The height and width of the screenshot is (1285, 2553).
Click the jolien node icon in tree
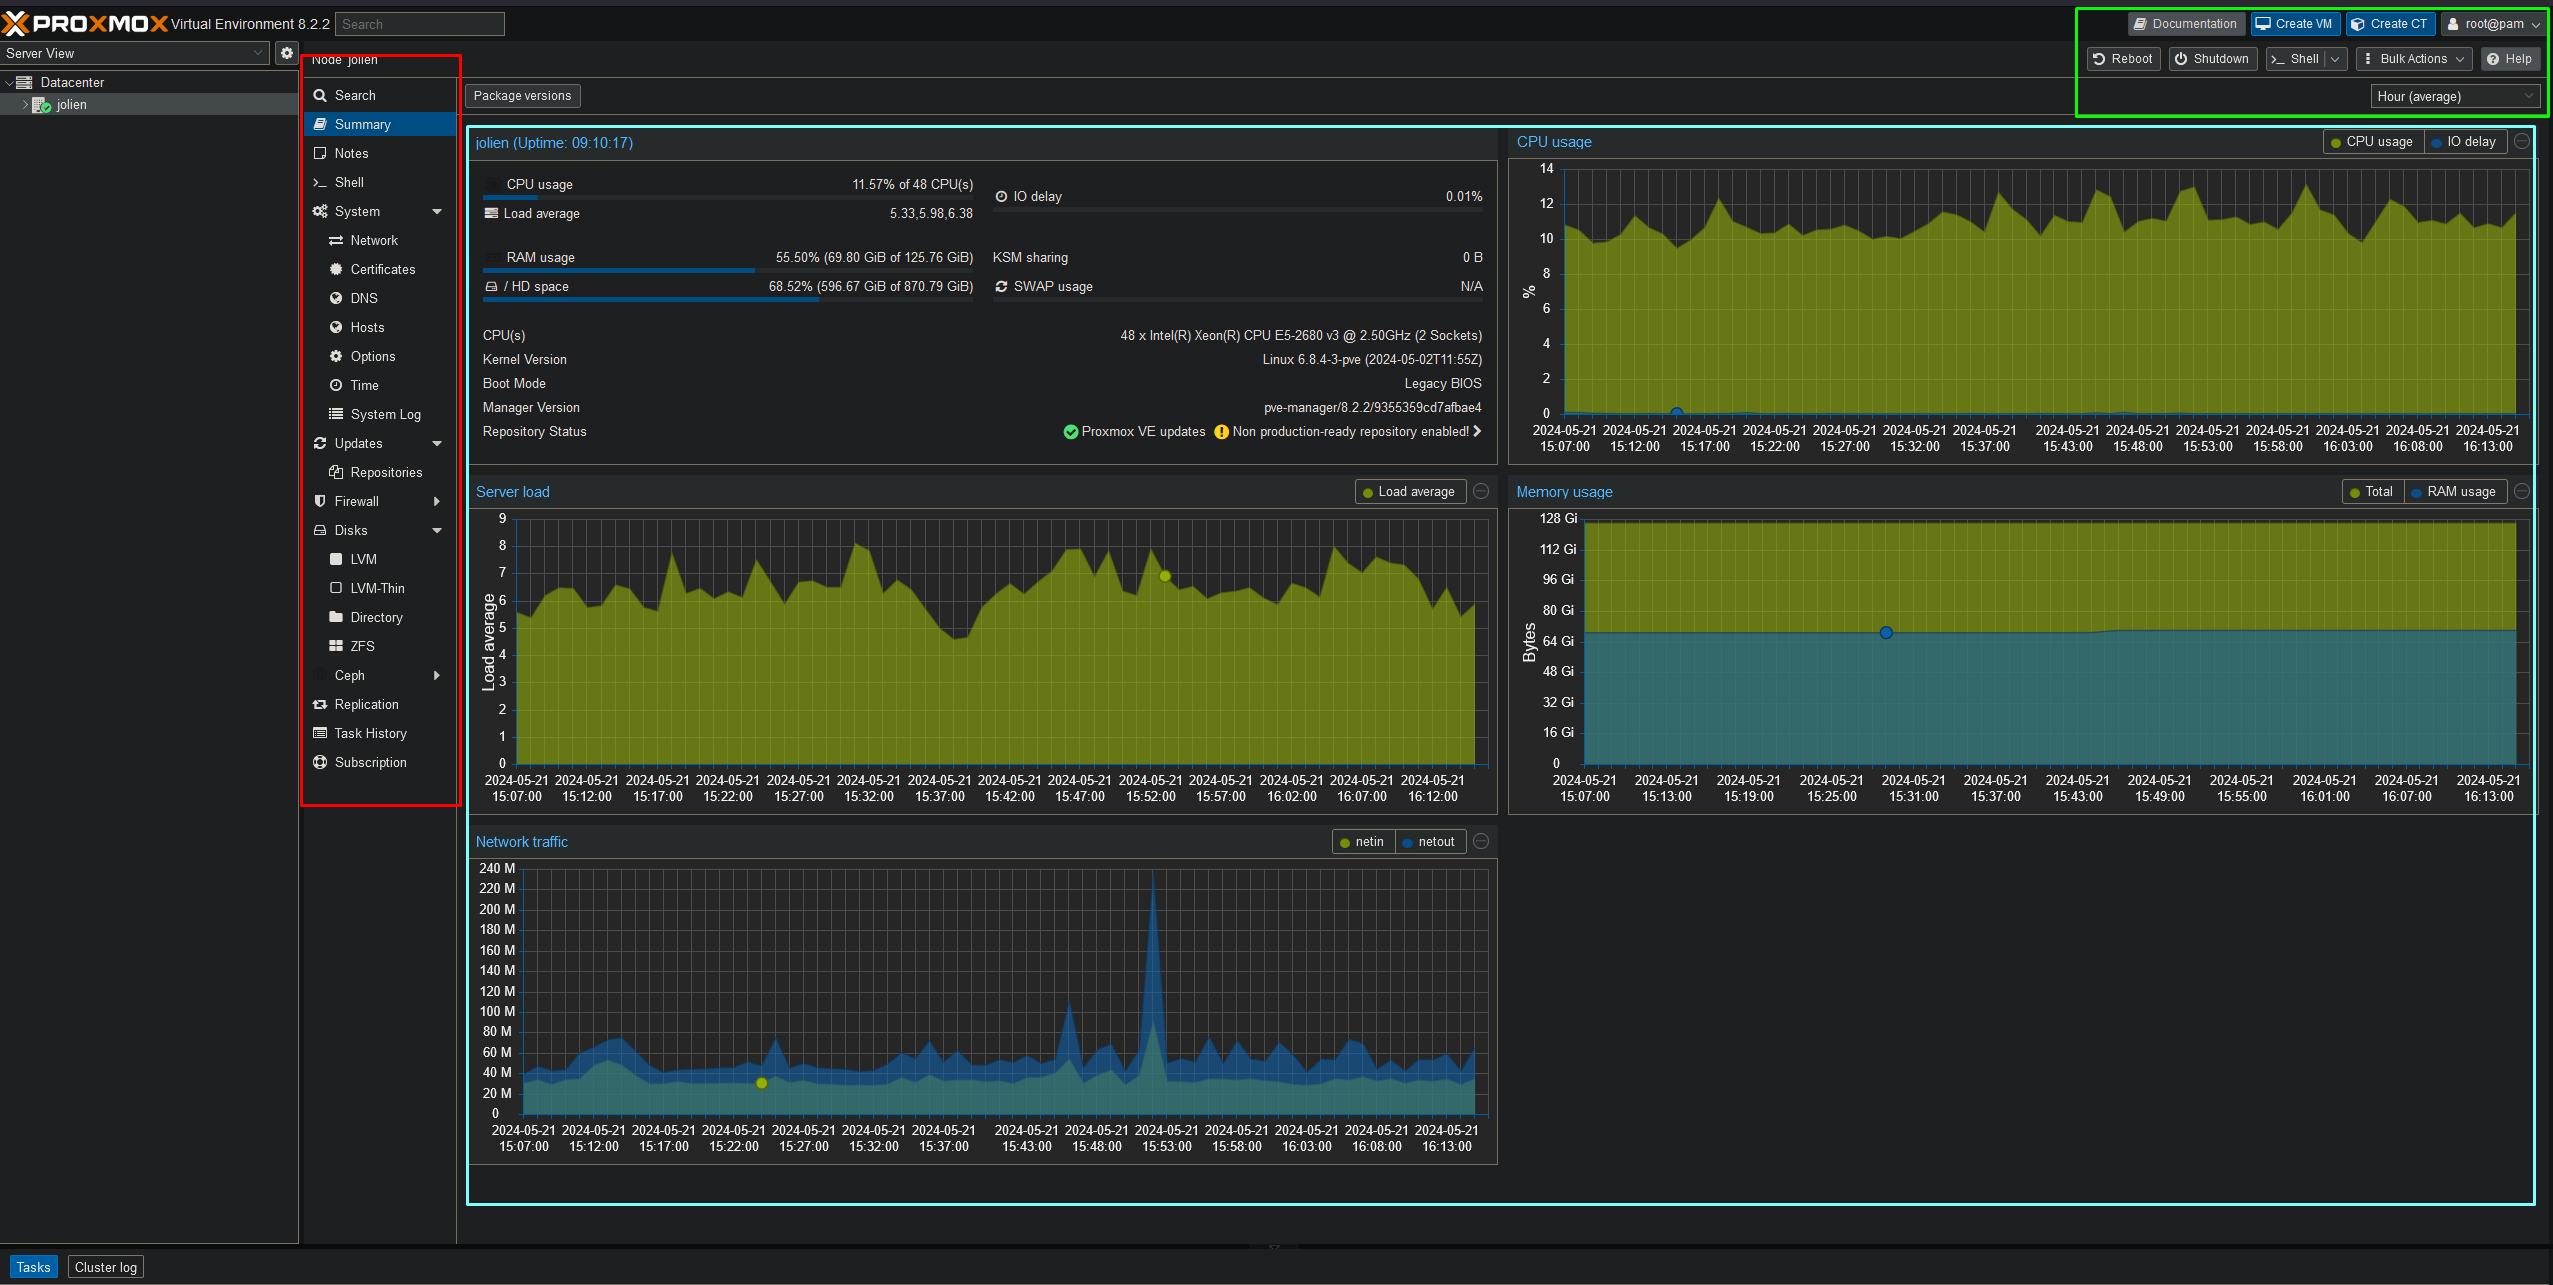point(42,105)
